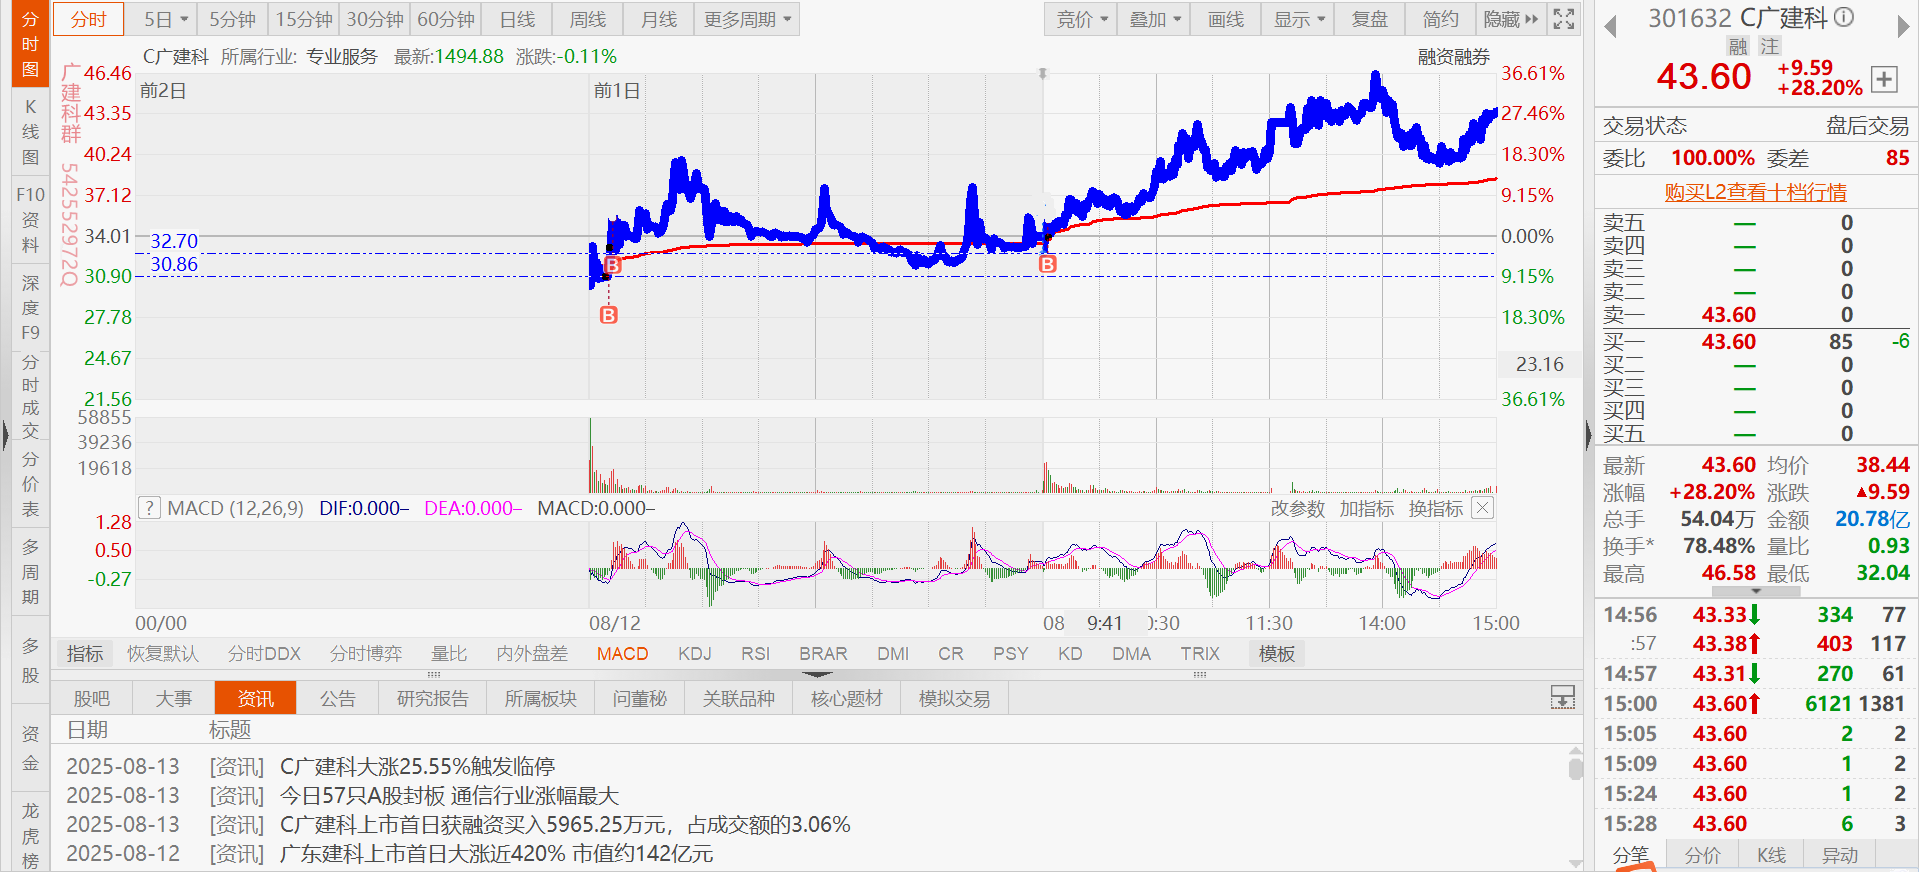Click the 复盘 replay button

pos(1370,19)
